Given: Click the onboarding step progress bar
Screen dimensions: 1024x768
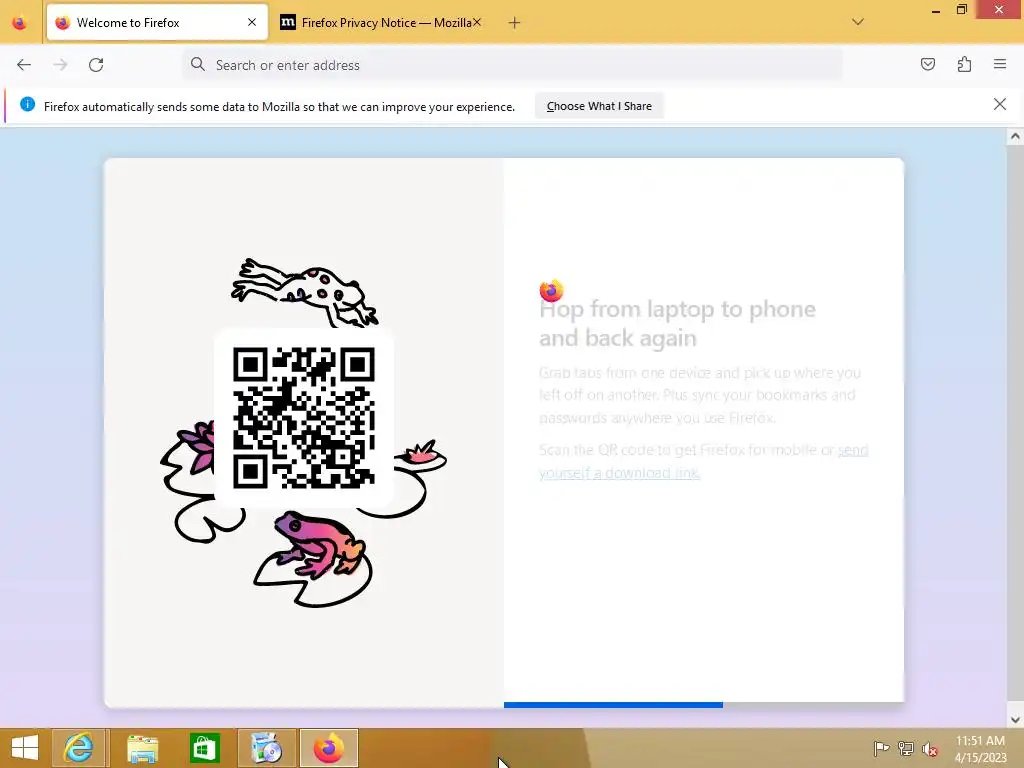Looking at the screenshot, I should (x=703, y=705).
